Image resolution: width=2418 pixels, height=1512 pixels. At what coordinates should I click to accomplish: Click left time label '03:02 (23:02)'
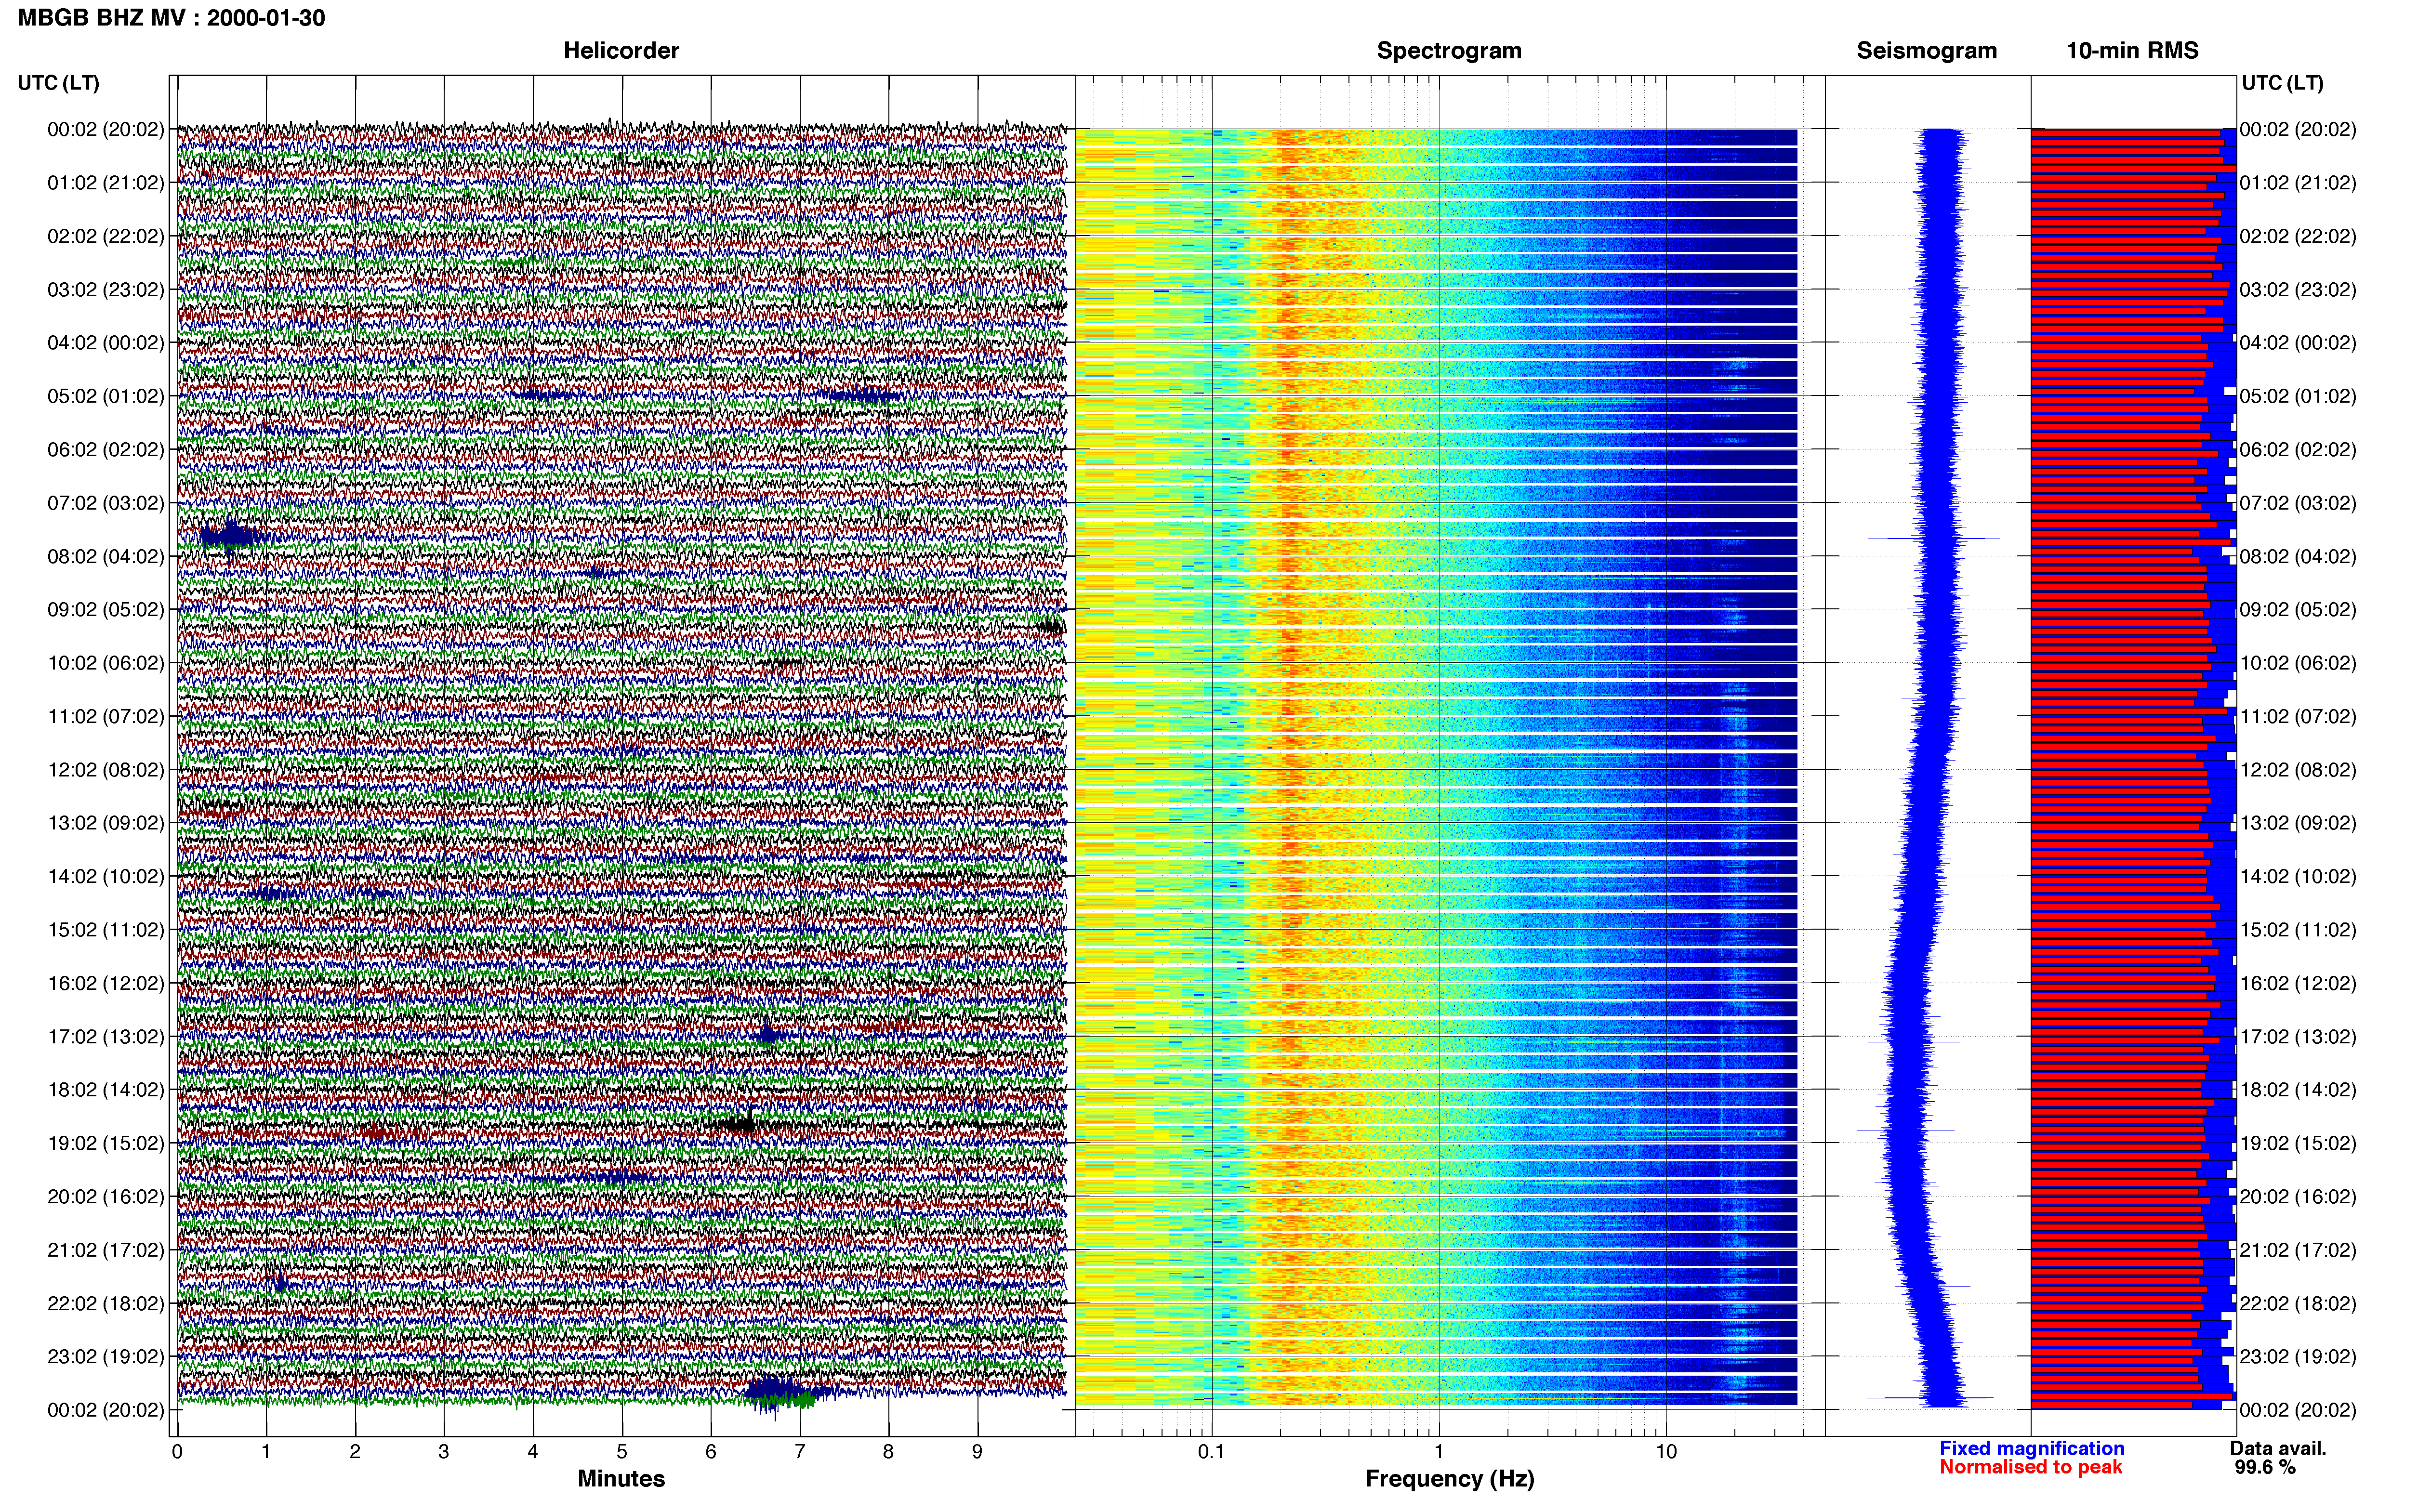(106, 290)
